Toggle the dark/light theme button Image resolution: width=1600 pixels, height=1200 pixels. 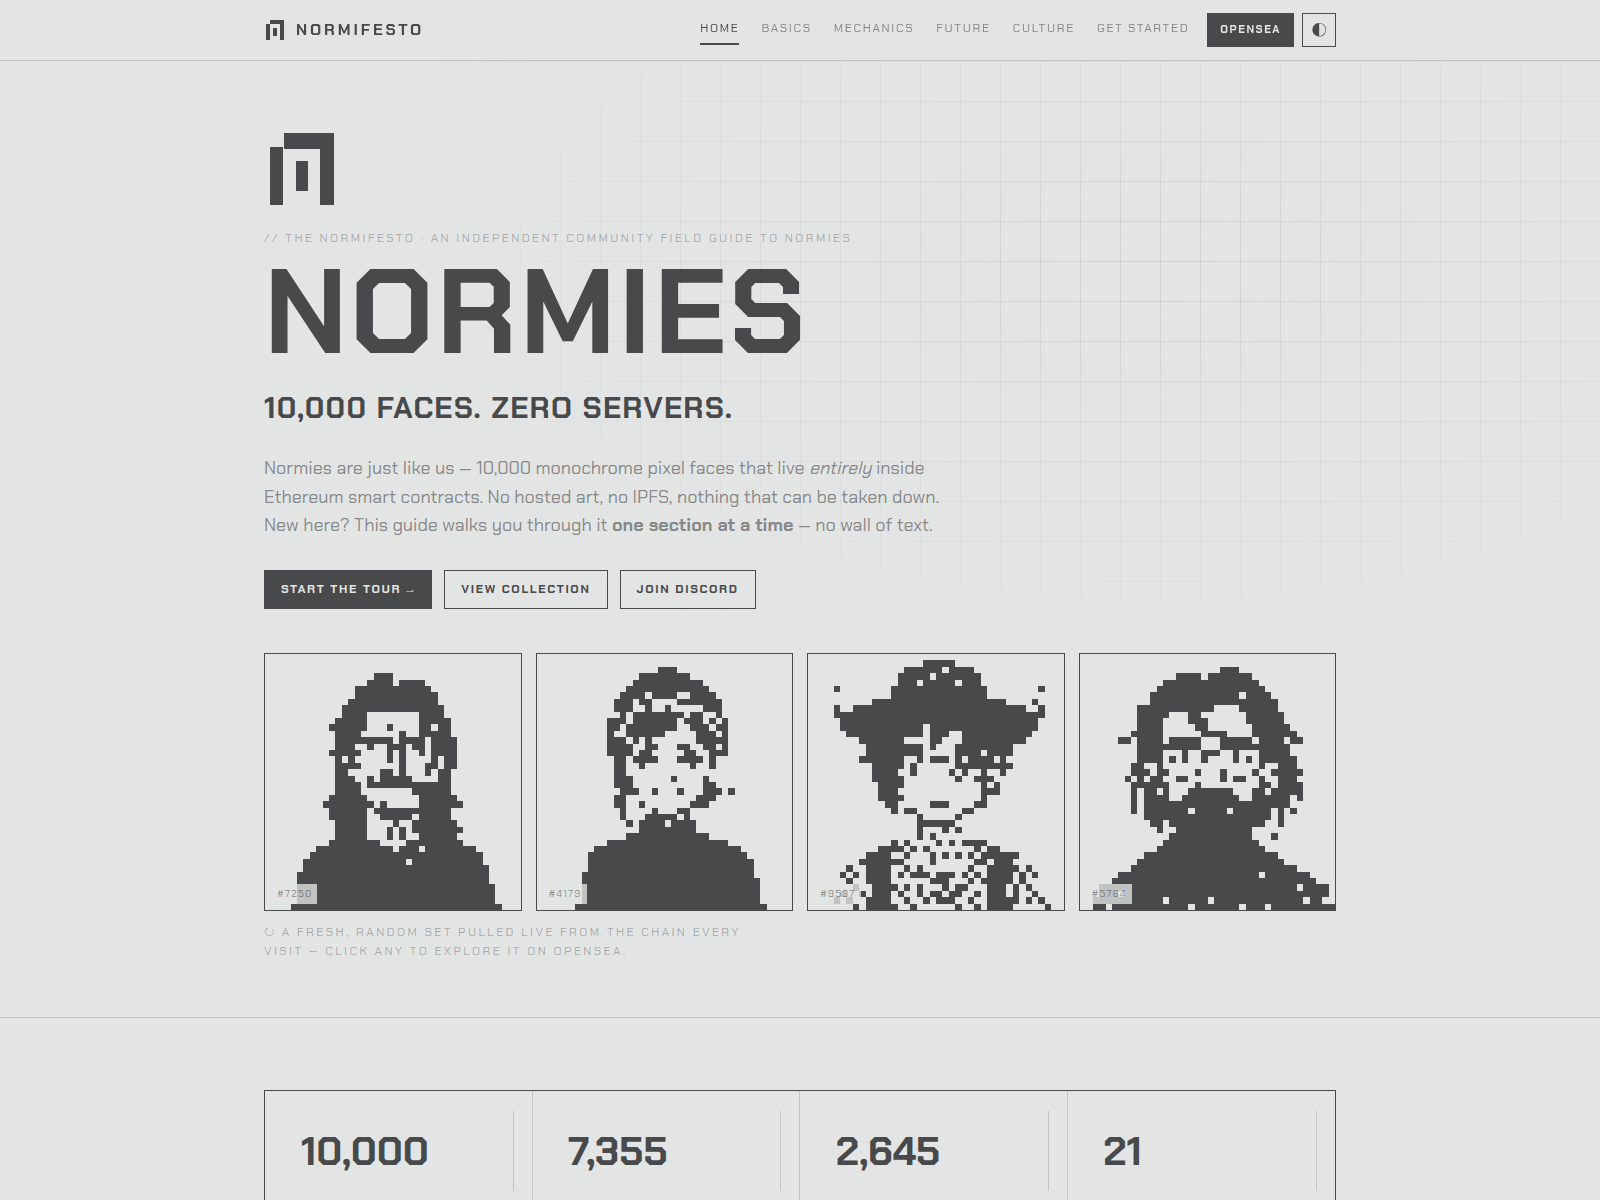tap(1318, 30)
